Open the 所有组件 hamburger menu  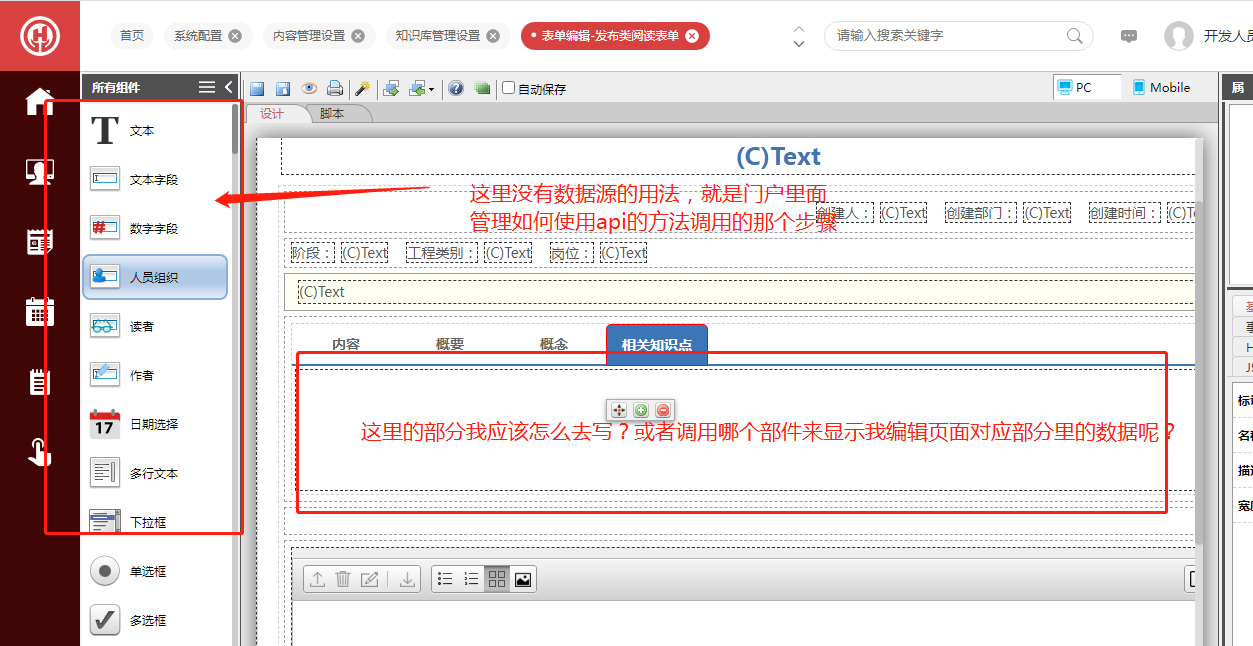[x=207, y=87]
